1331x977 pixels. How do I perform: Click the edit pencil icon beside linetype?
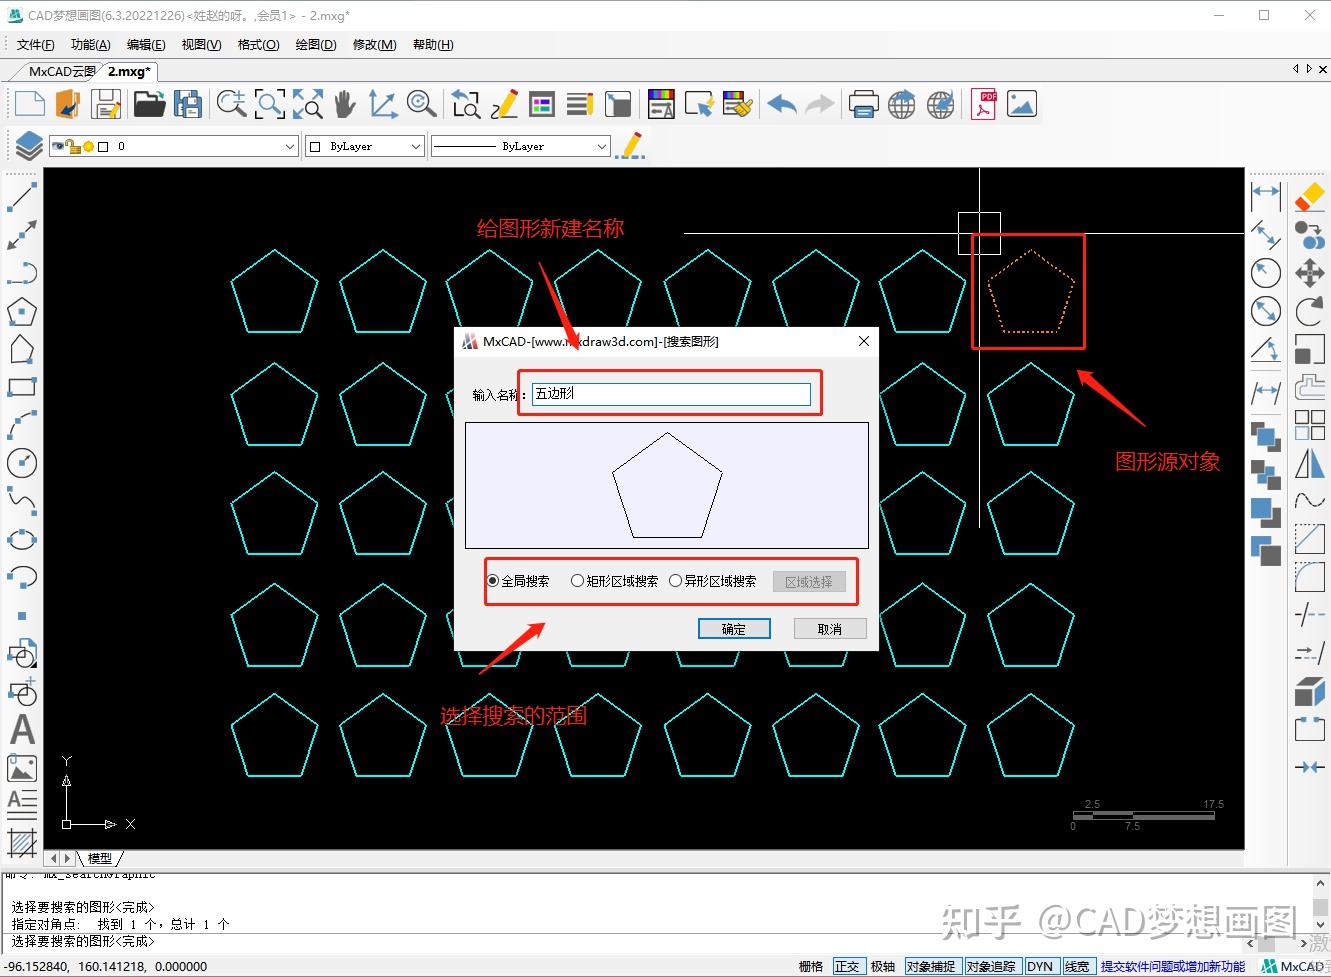630,146
